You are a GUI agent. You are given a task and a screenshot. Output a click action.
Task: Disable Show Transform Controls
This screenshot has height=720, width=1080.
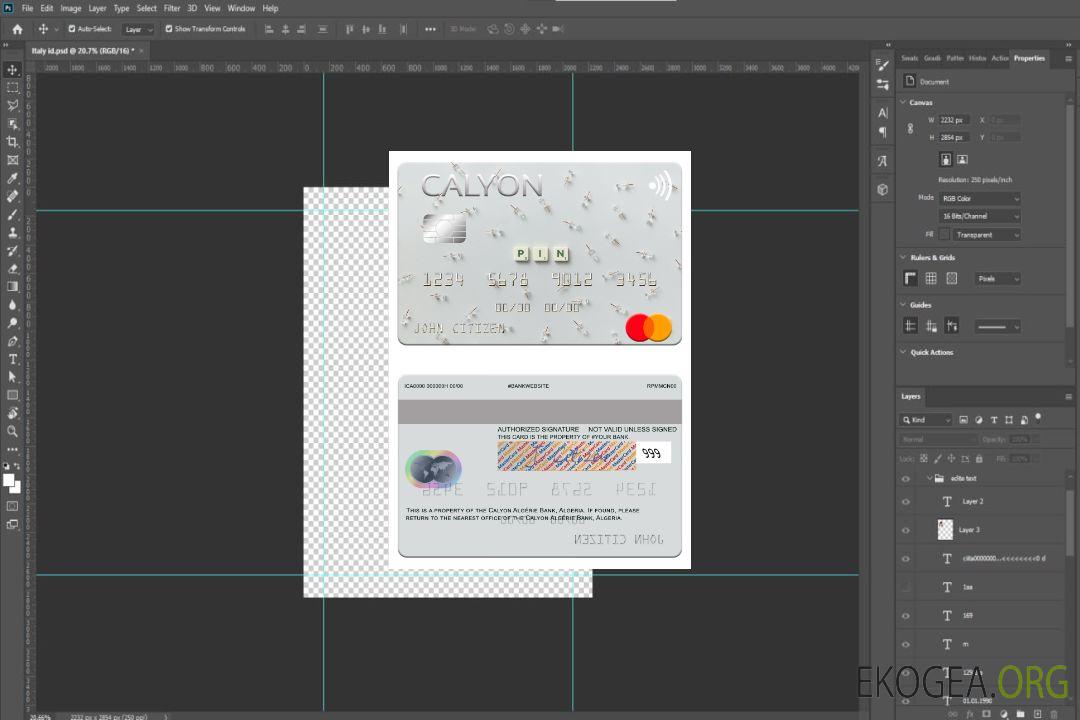coord(169,29)
